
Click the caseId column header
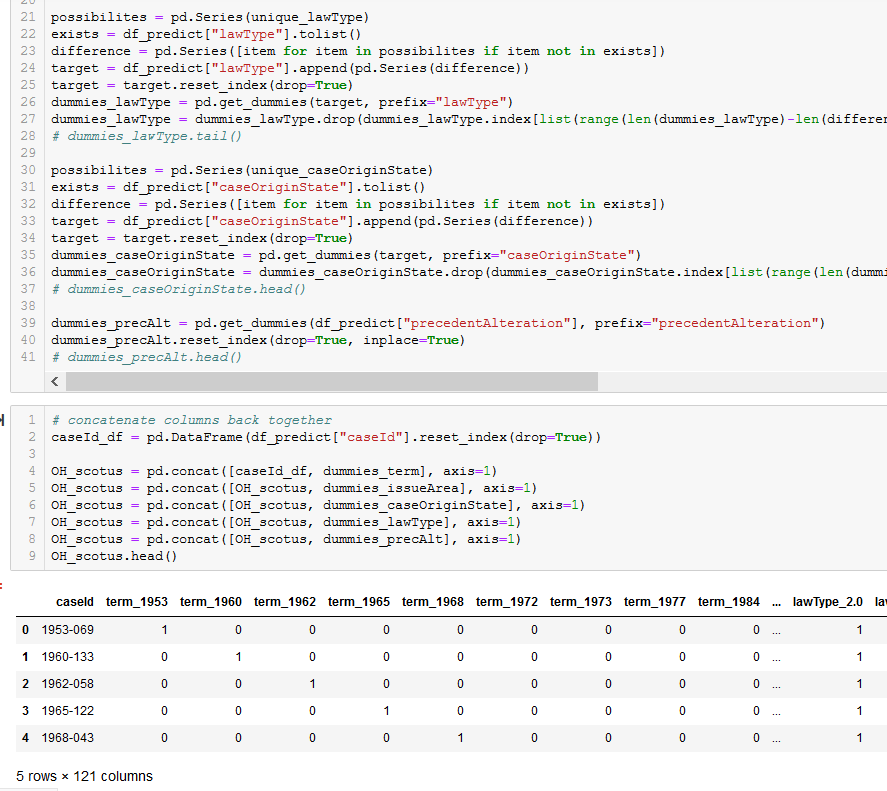click(75, 602)
